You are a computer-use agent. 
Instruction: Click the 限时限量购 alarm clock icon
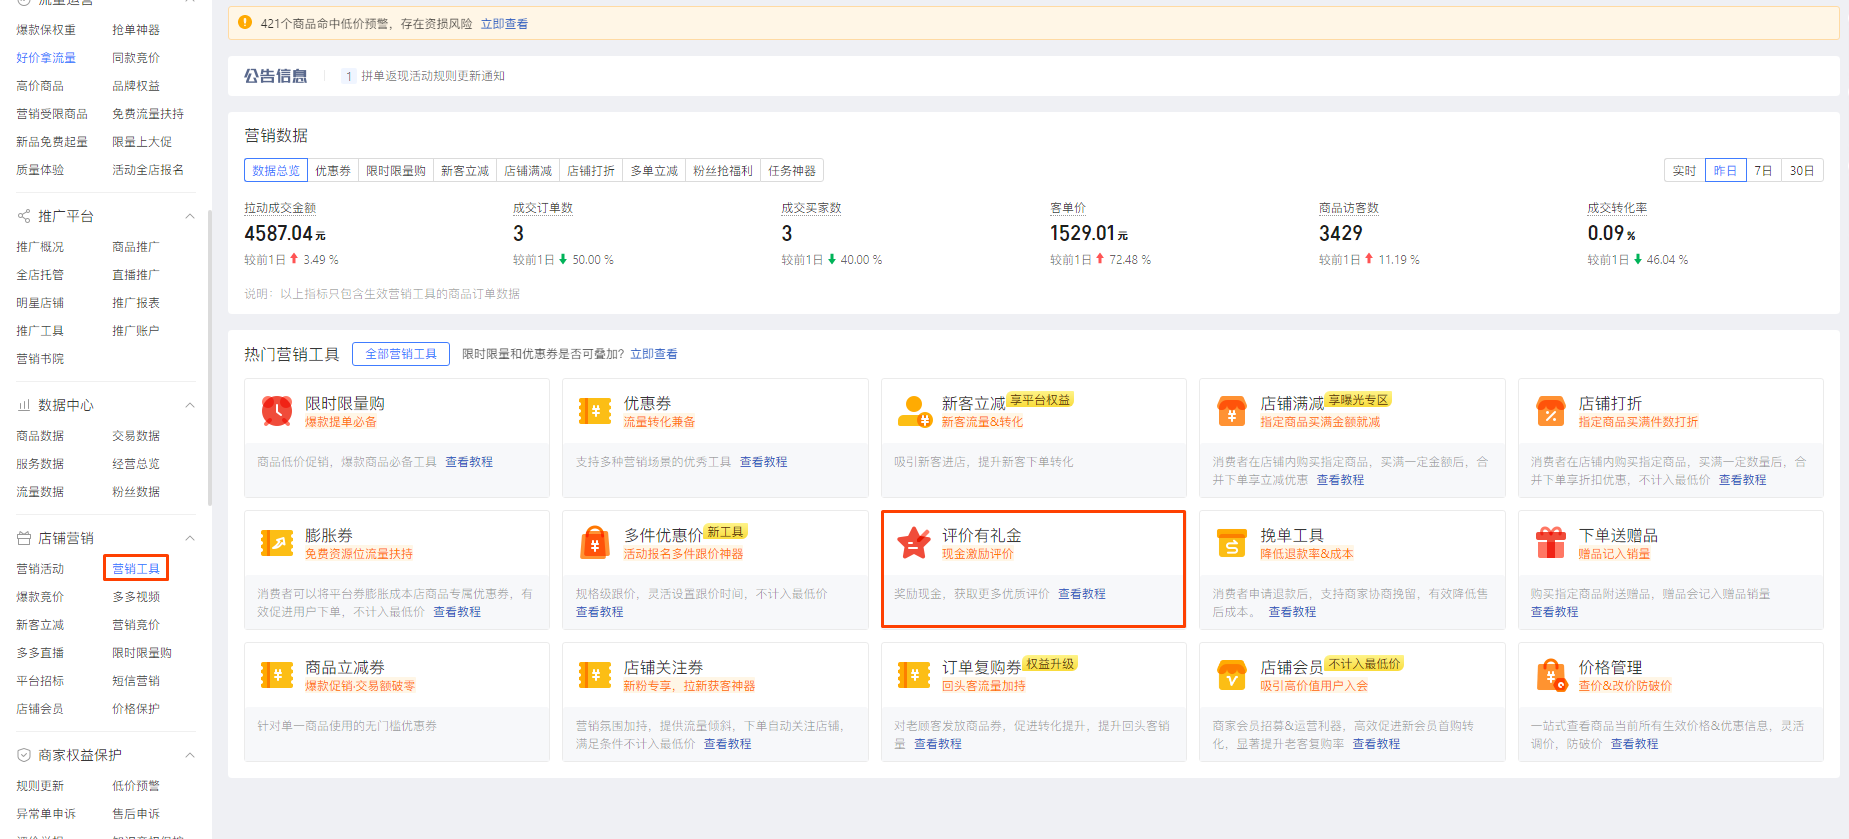277,411
